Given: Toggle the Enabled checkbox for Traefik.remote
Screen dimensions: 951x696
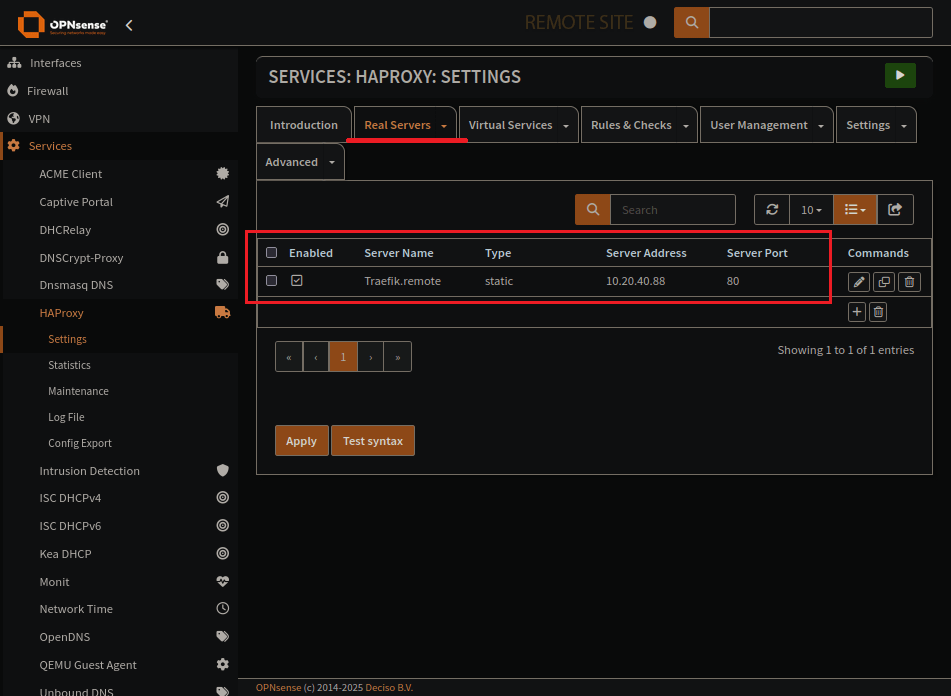Looking at the screenshot, I should 297,280.
